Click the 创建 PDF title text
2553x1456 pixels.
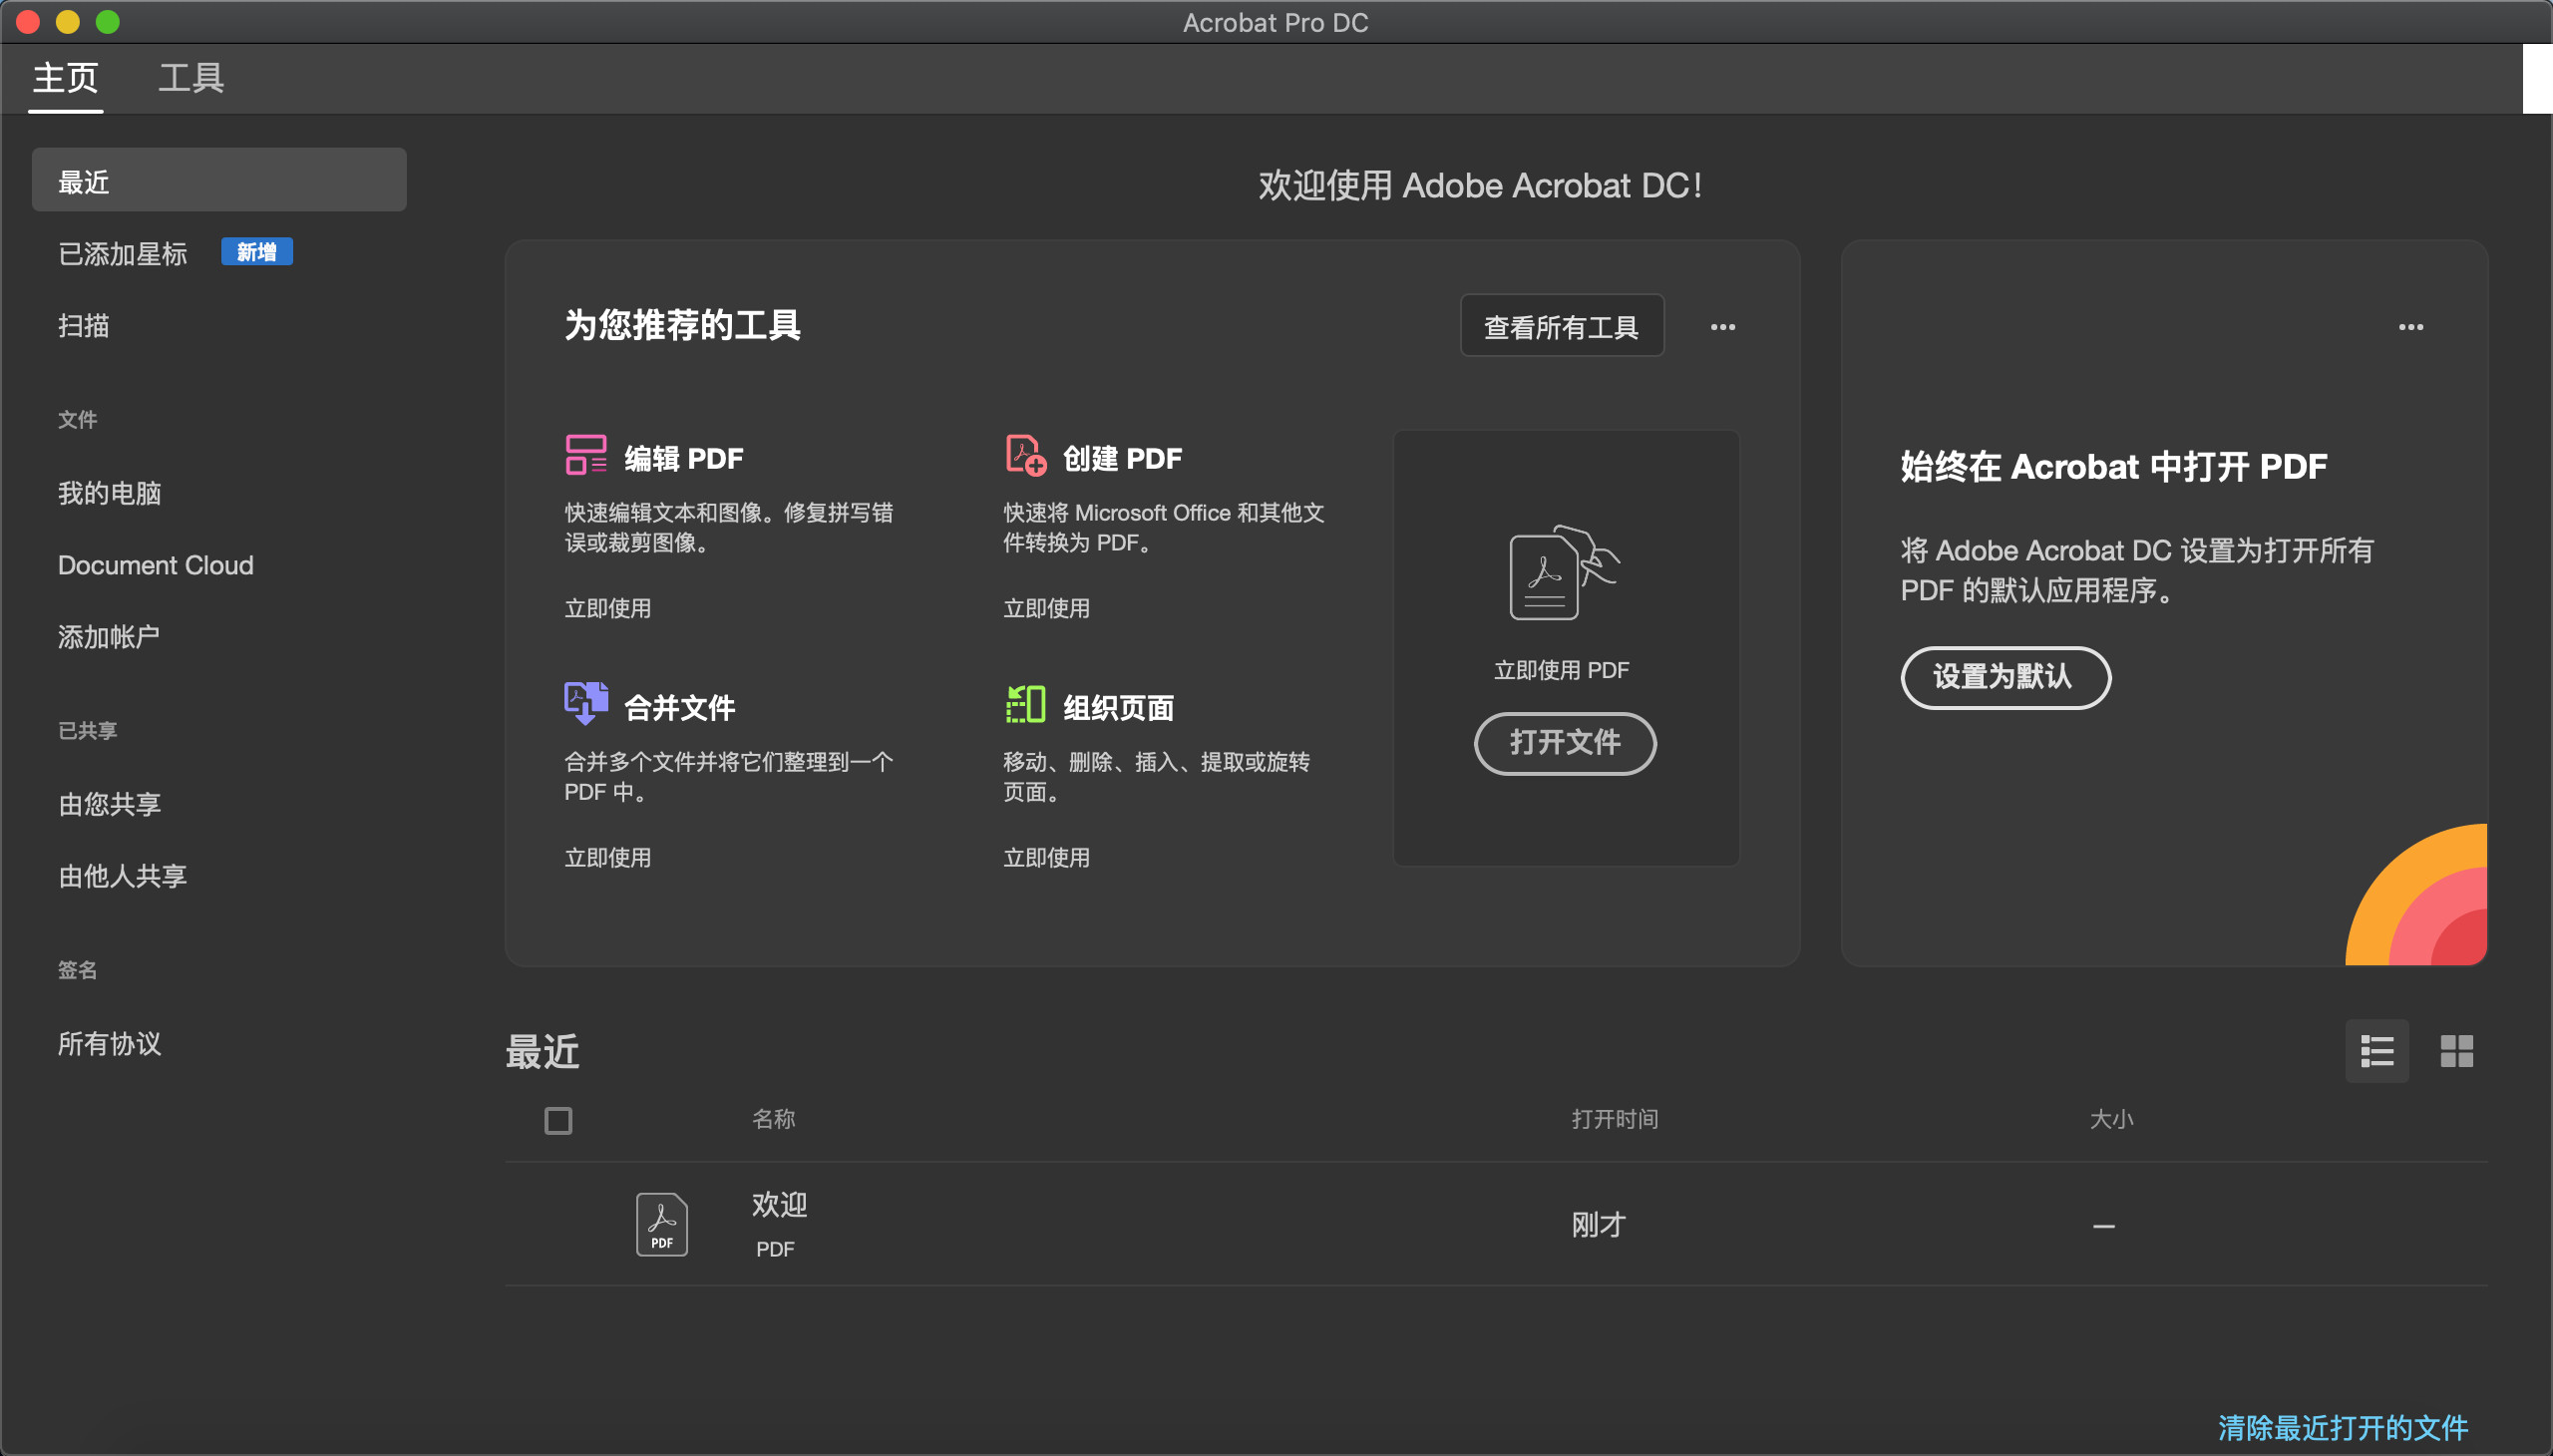pos(1122,458)
